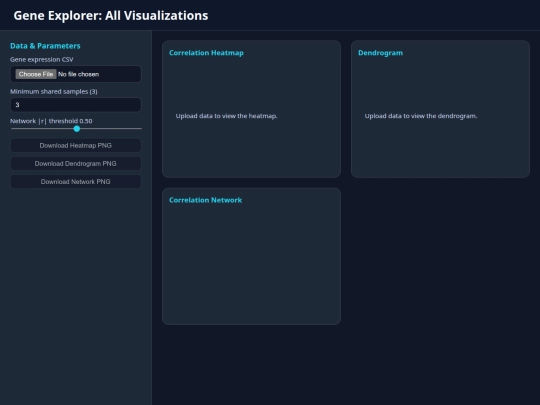Image resolution: width=540 pixels, height=405 pixels.
Task: Click the Gene Explorer: All Visualizations title
Action: (111, 15)
